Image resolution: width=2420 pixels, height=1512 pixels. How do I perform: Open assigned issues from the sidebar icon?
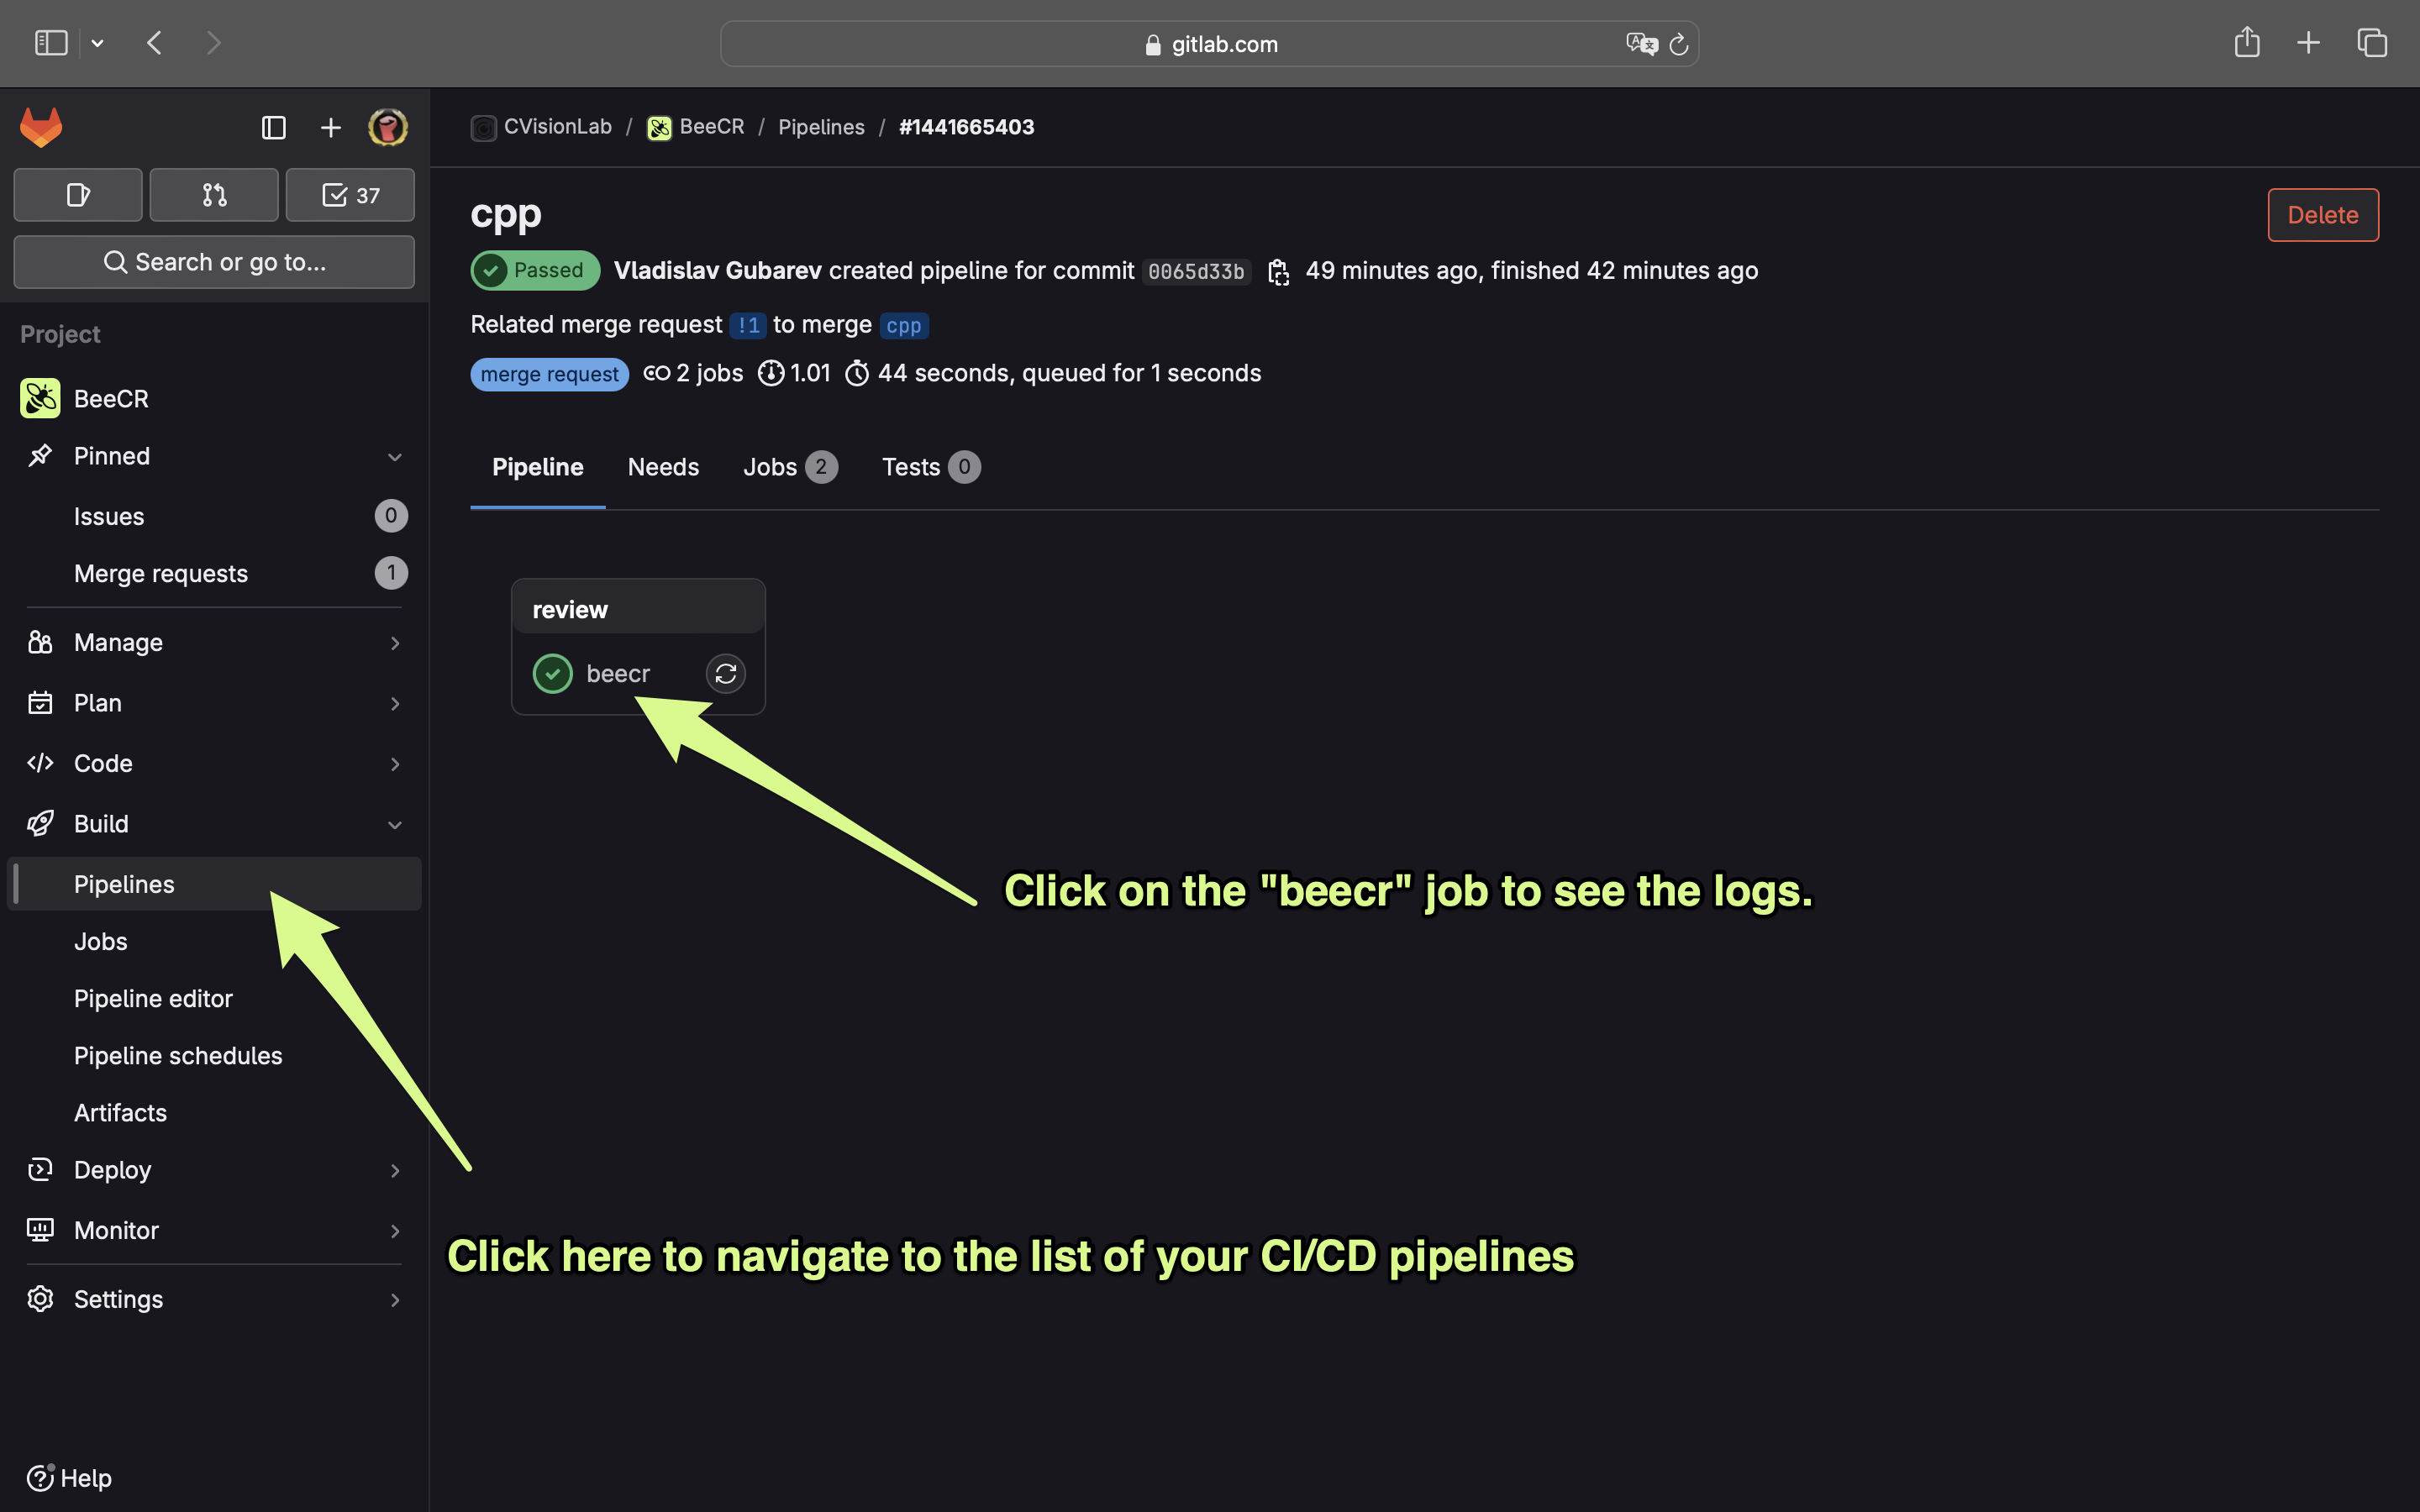click(78, 195)
